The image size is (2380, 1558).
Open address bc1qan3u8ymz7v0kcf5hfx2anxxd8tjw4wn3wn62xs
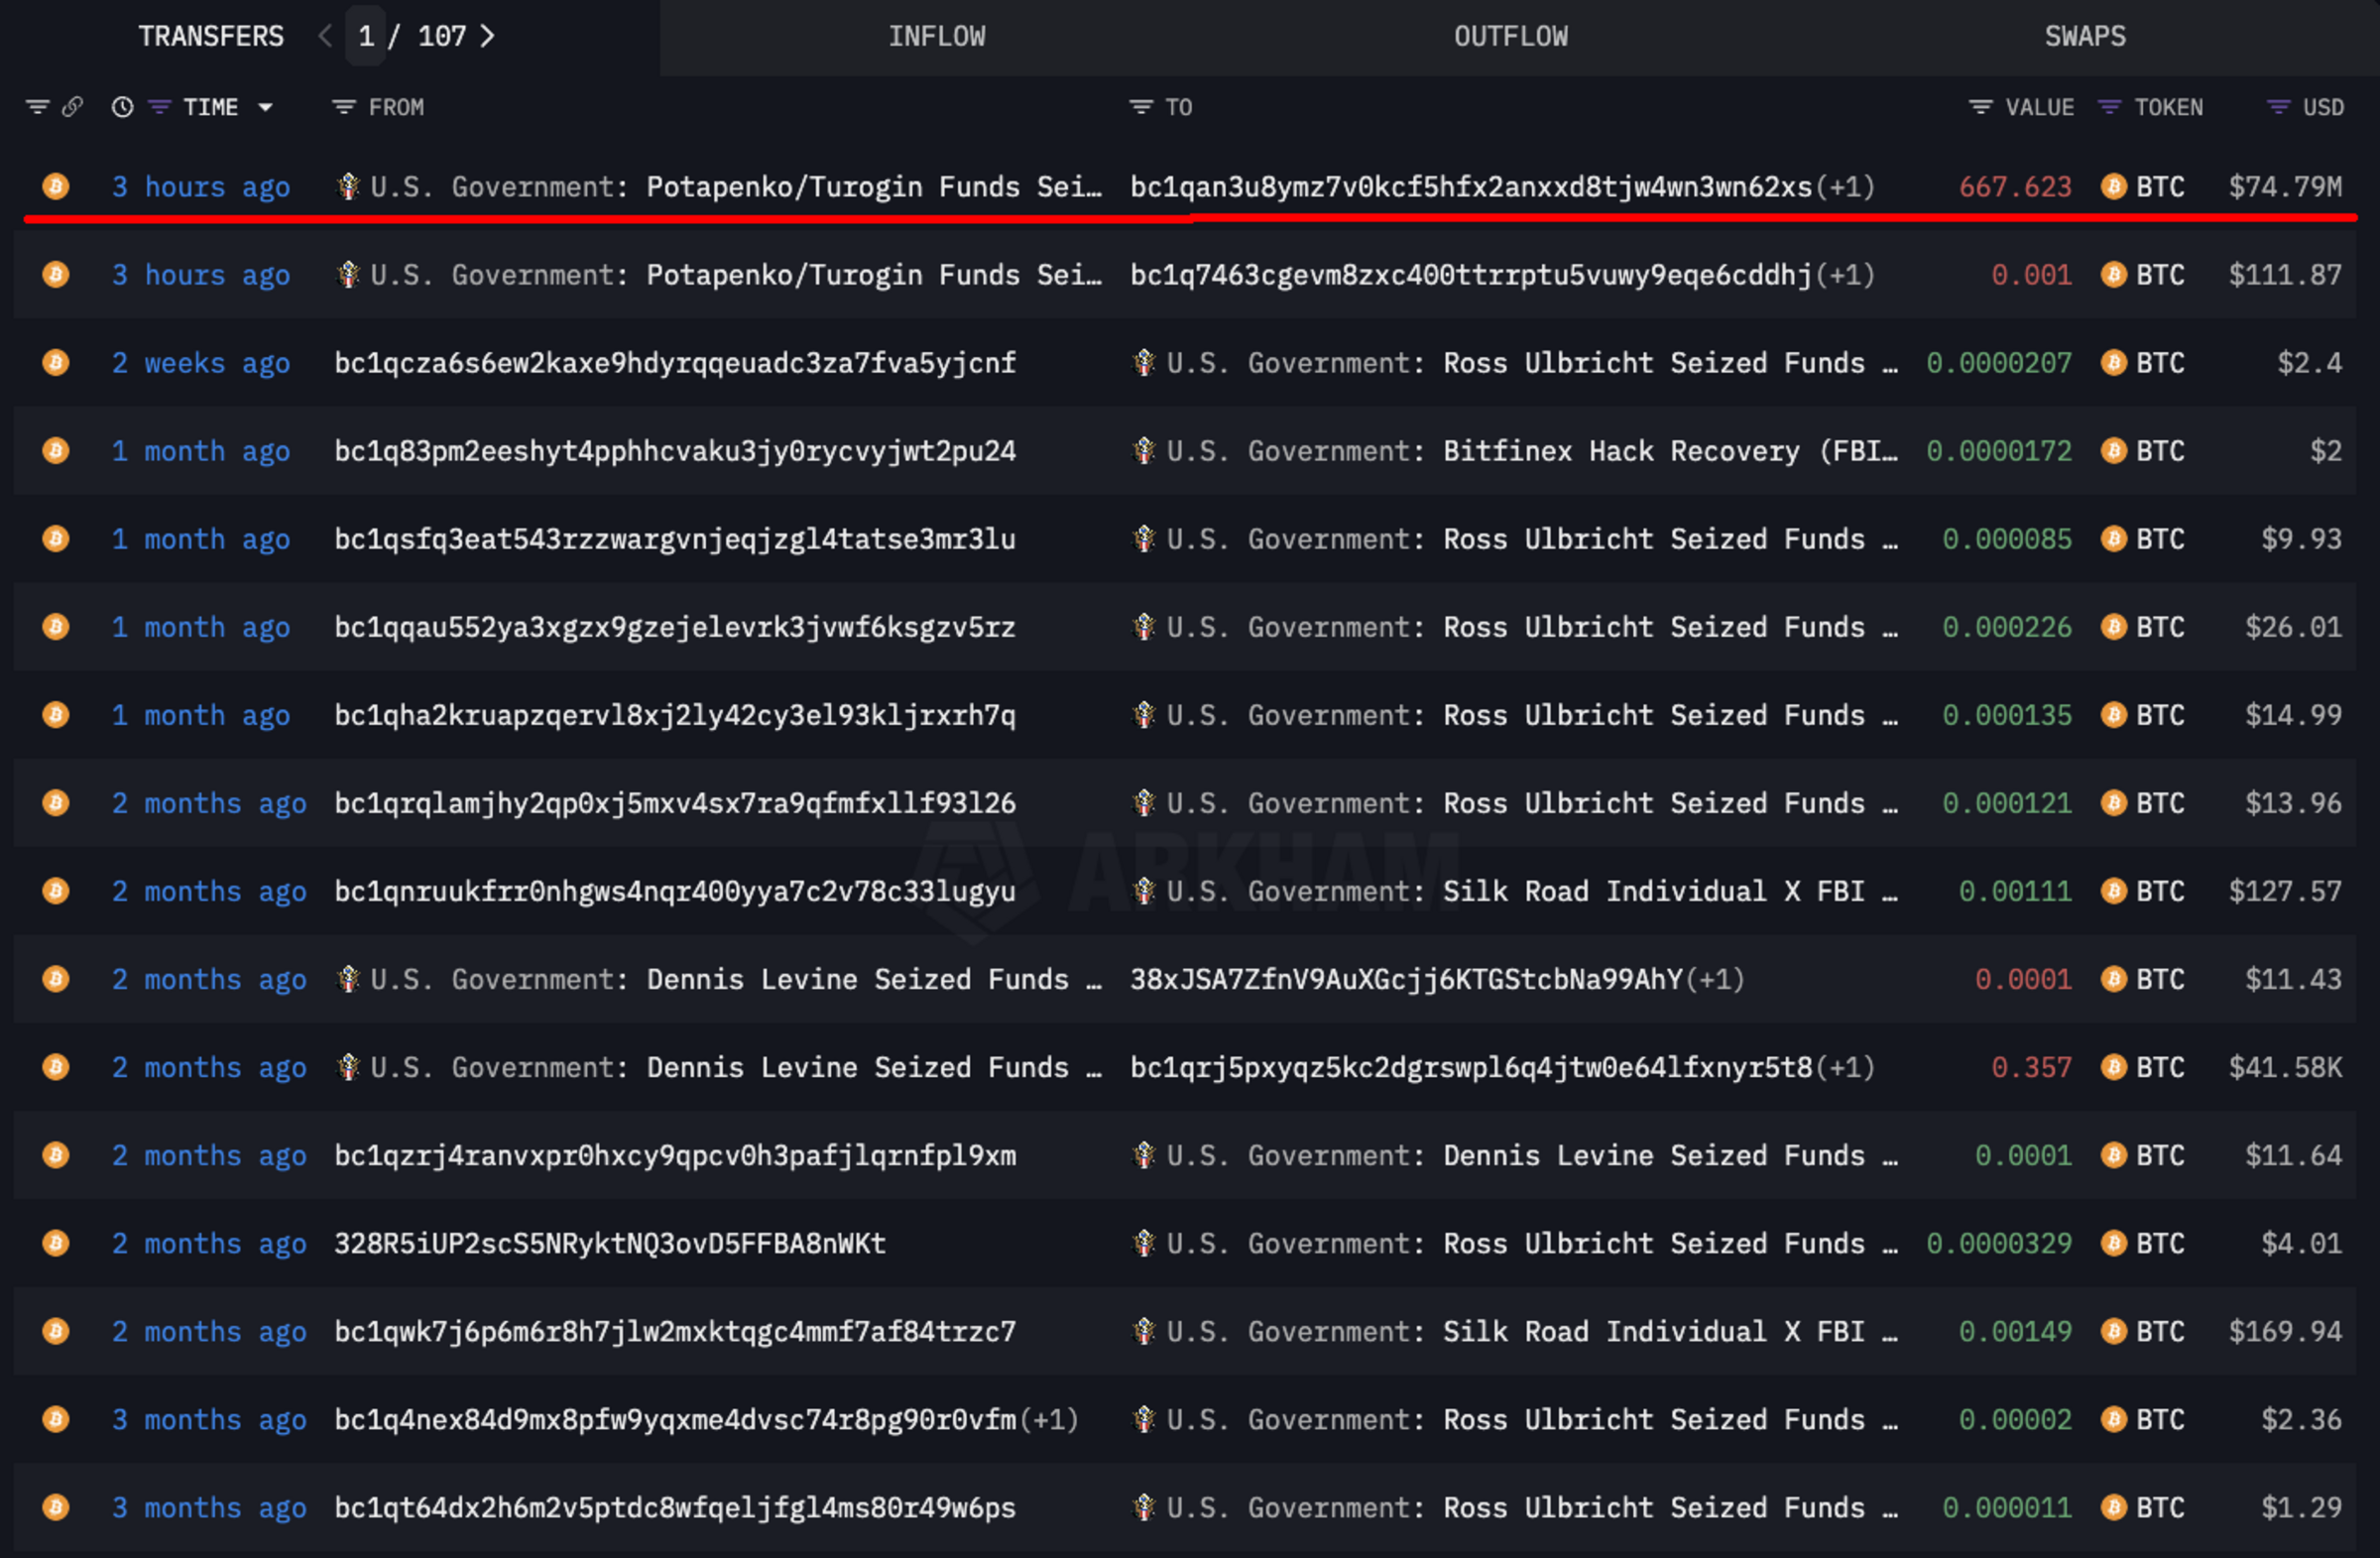[x=1470, y=187]
